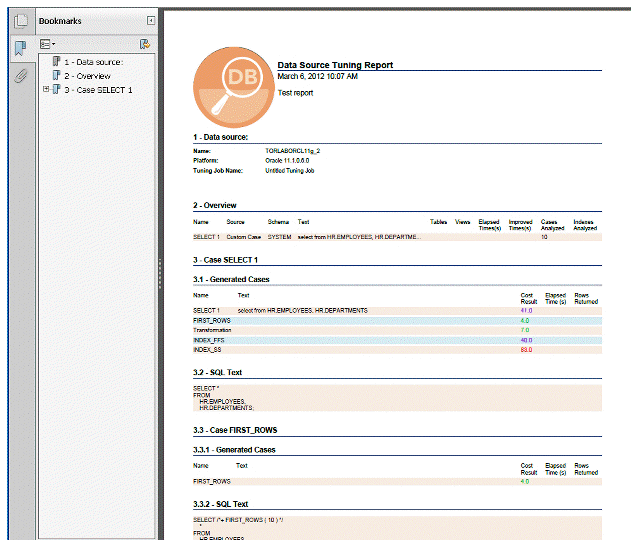Click platform value 'Oracle 11.1.0.6.0'
640x548 pixels.
(x=287, y=161)
